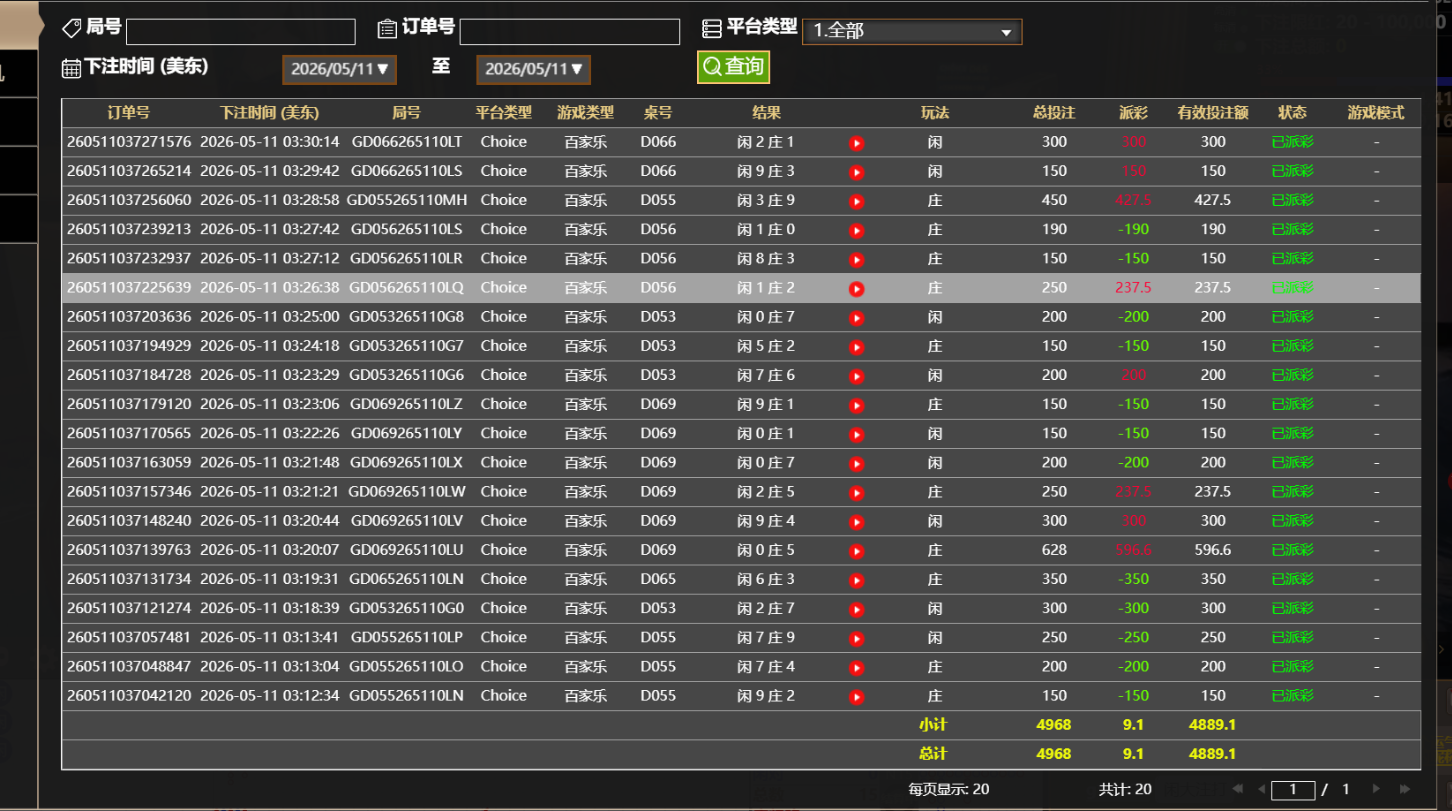Play result video for order 260511037256060
Viewport: 1452px width, 811px height.
pos(856,201)
